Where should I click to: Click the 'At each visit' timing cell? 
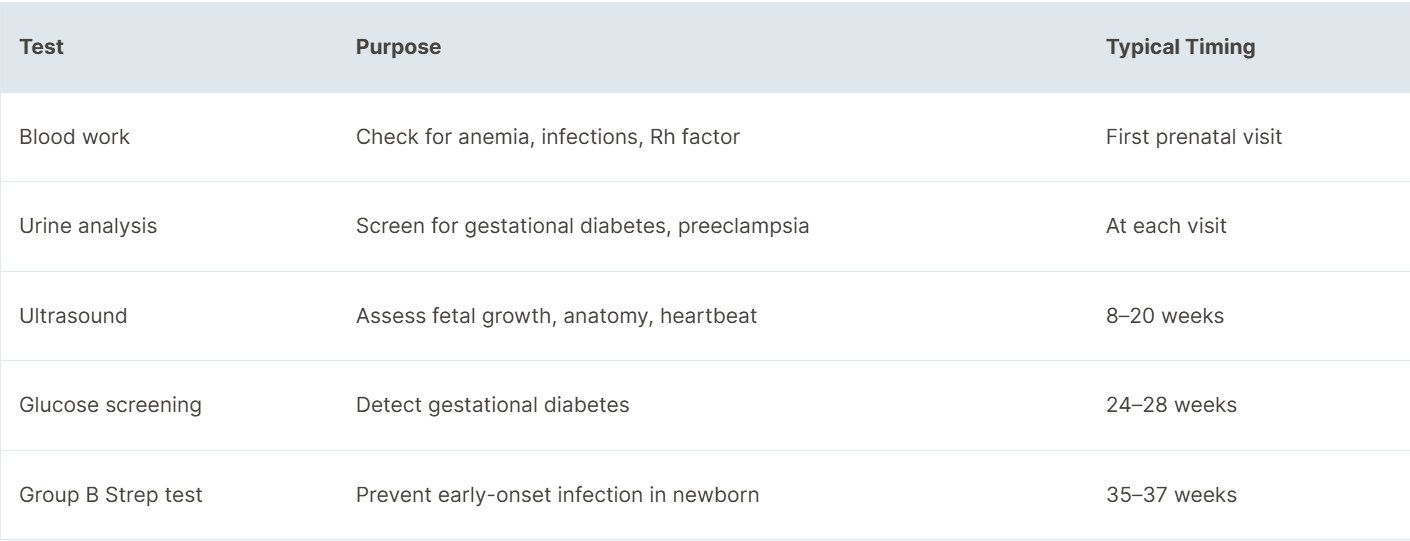click(1166, 227)
